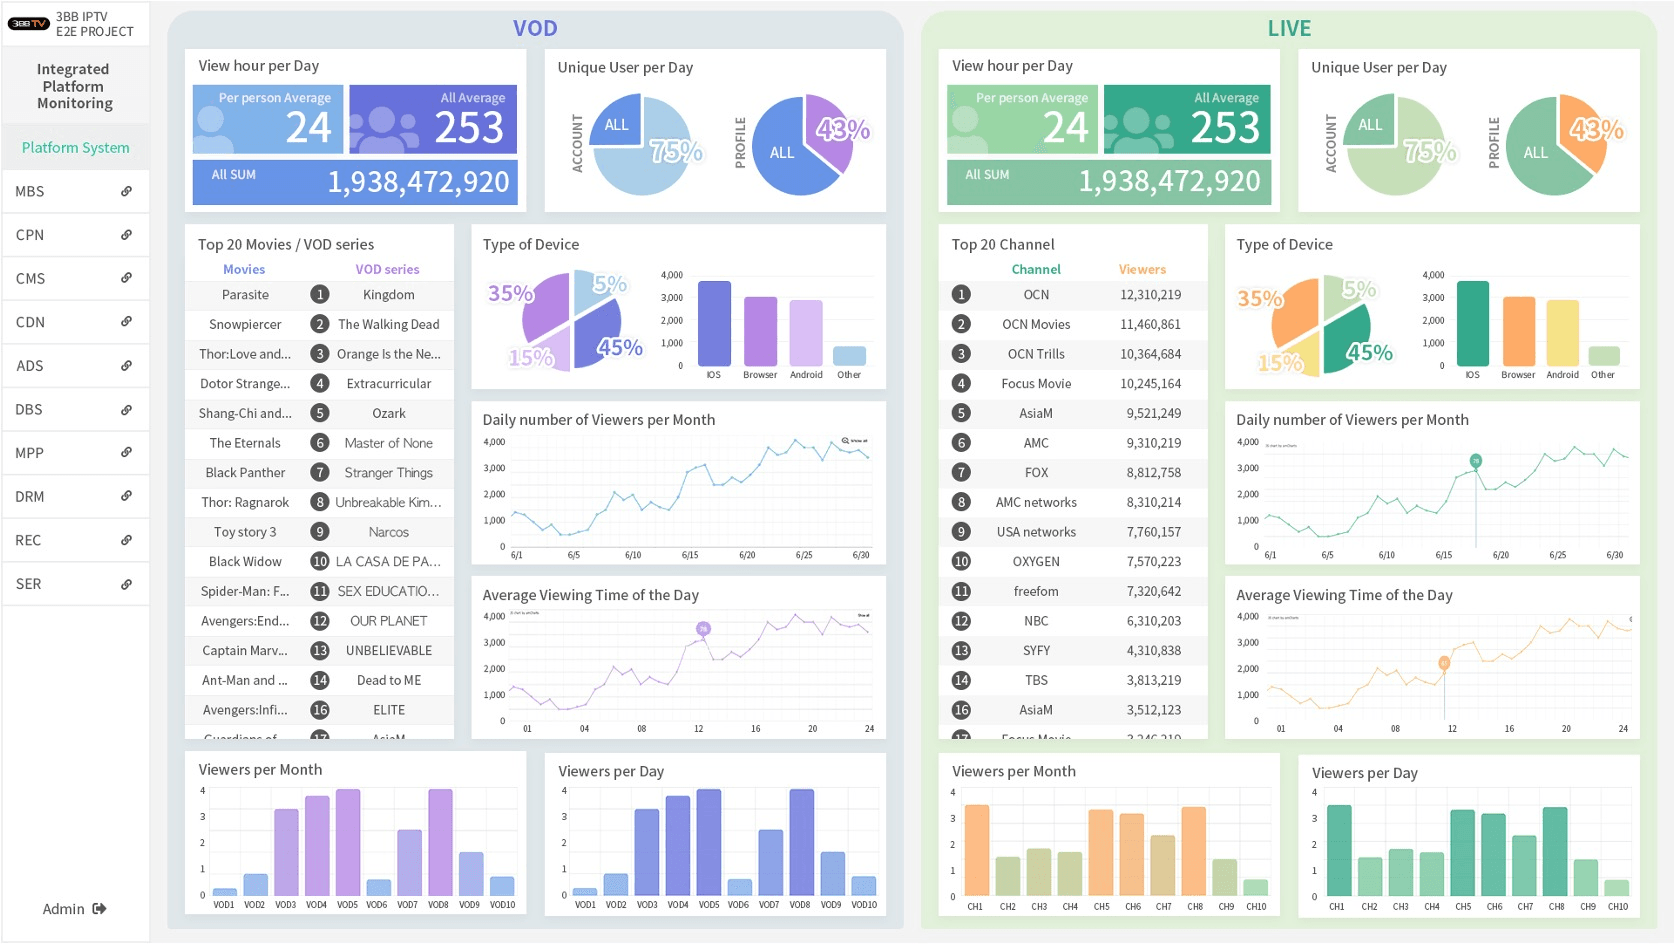Click the iOS bar in VOD device chart

coord(714,324)
